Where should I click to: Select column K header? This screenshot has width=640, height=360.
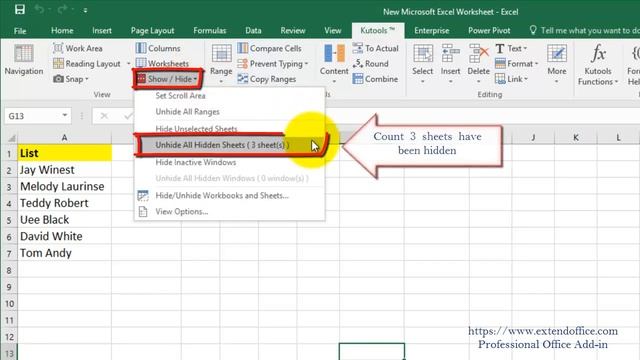576,138
